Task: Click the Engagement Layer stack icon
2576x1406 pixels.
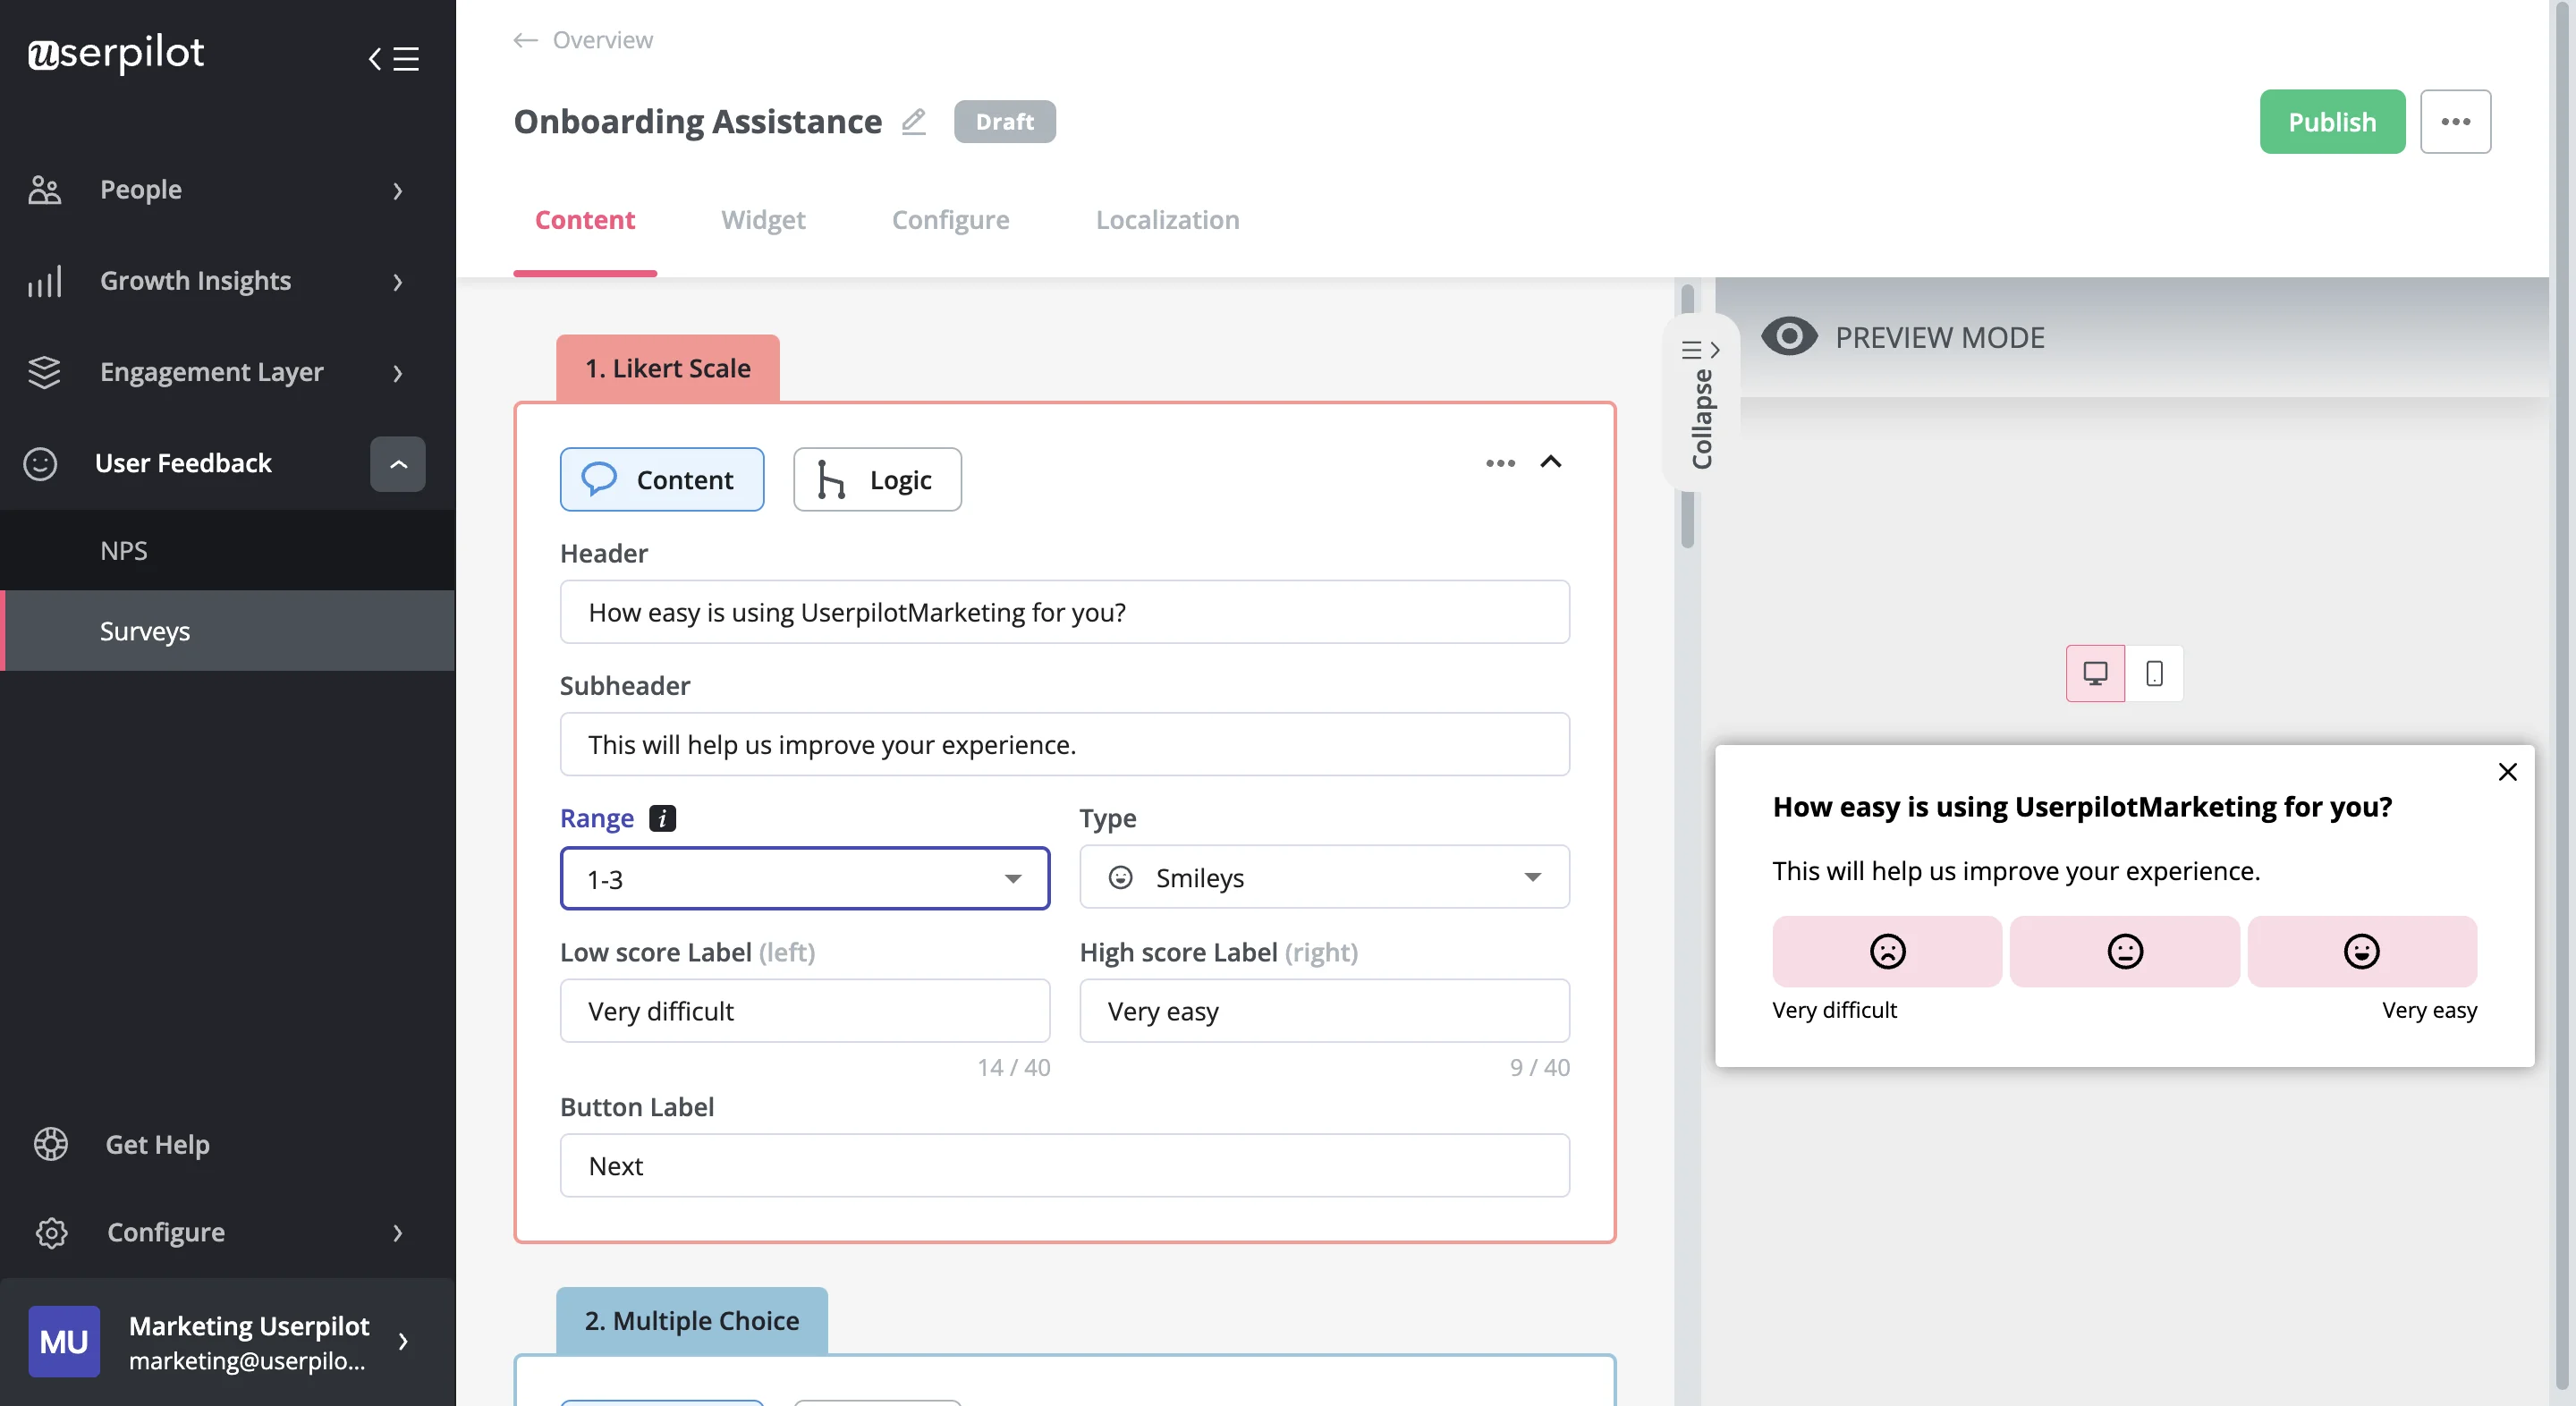Action: coord(44,372)
